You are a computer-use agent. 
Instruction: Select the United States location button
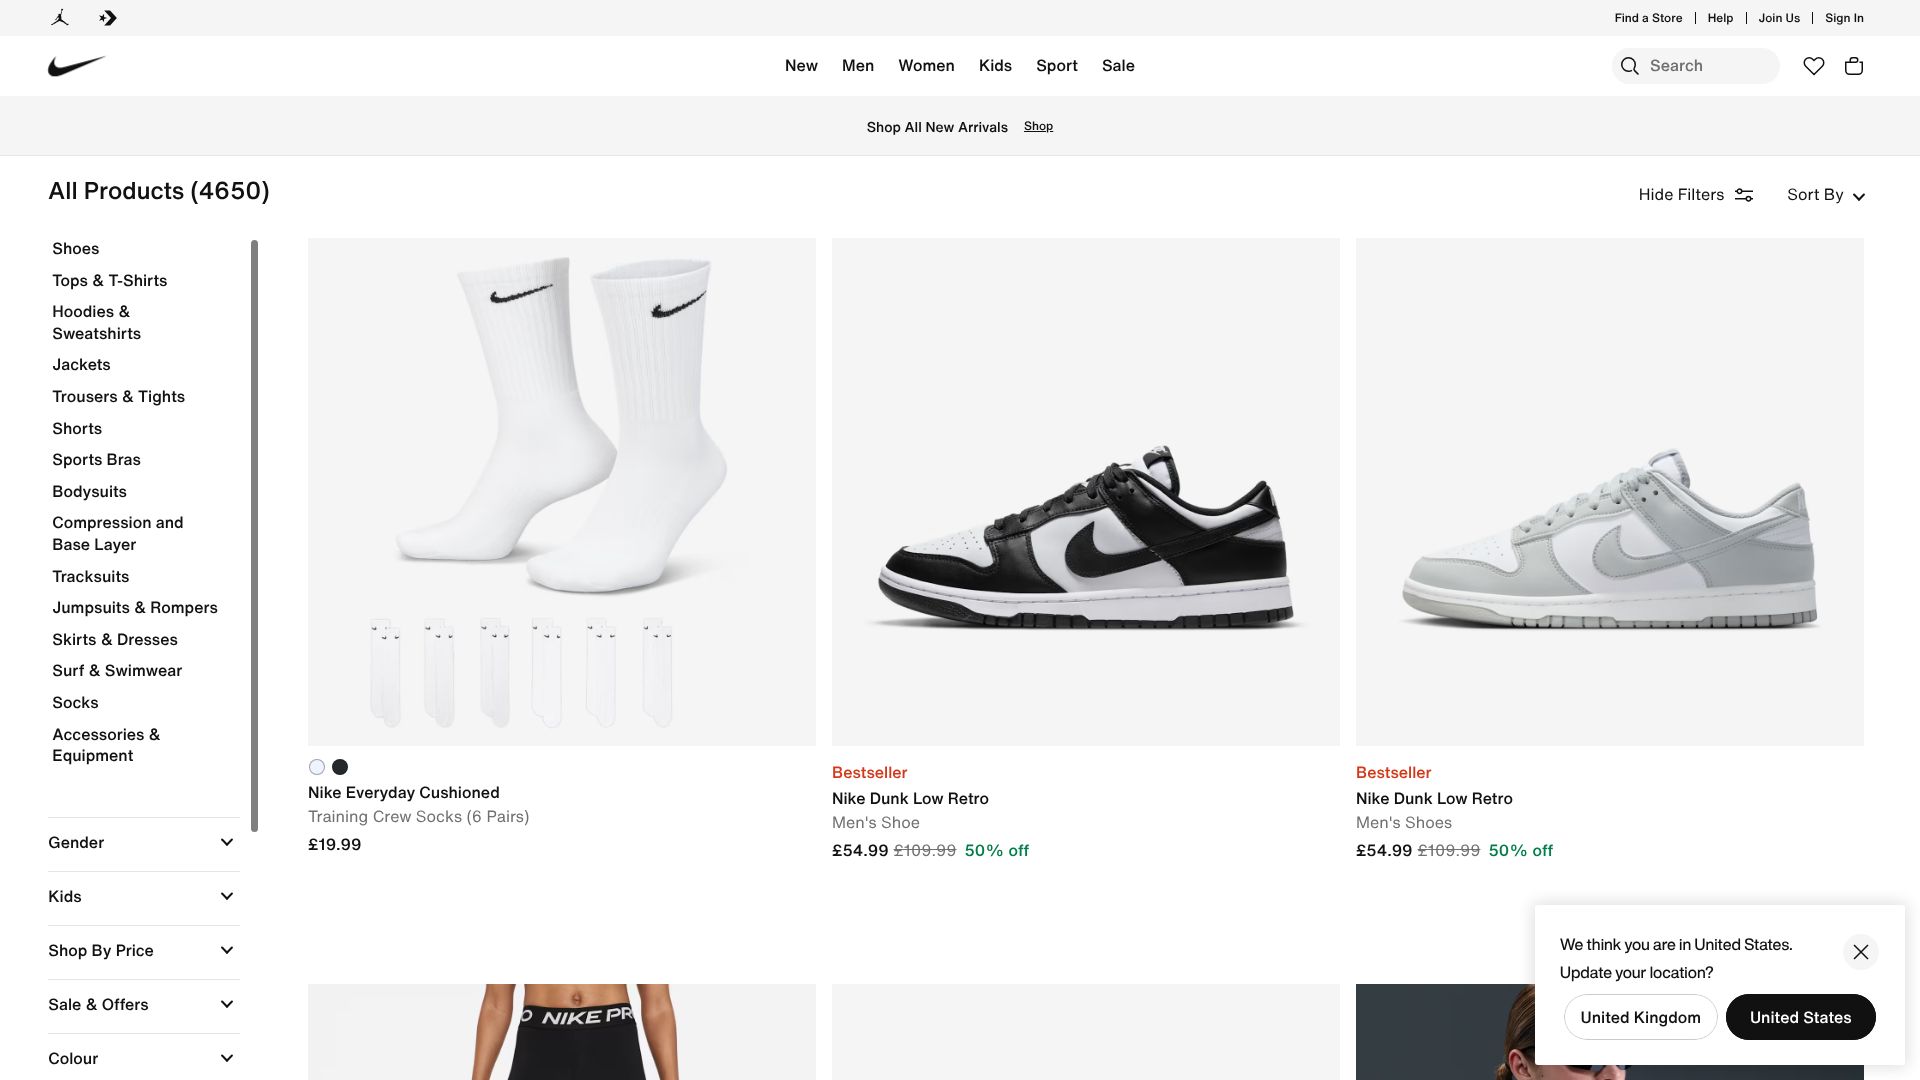(x=1800, y=1017)
